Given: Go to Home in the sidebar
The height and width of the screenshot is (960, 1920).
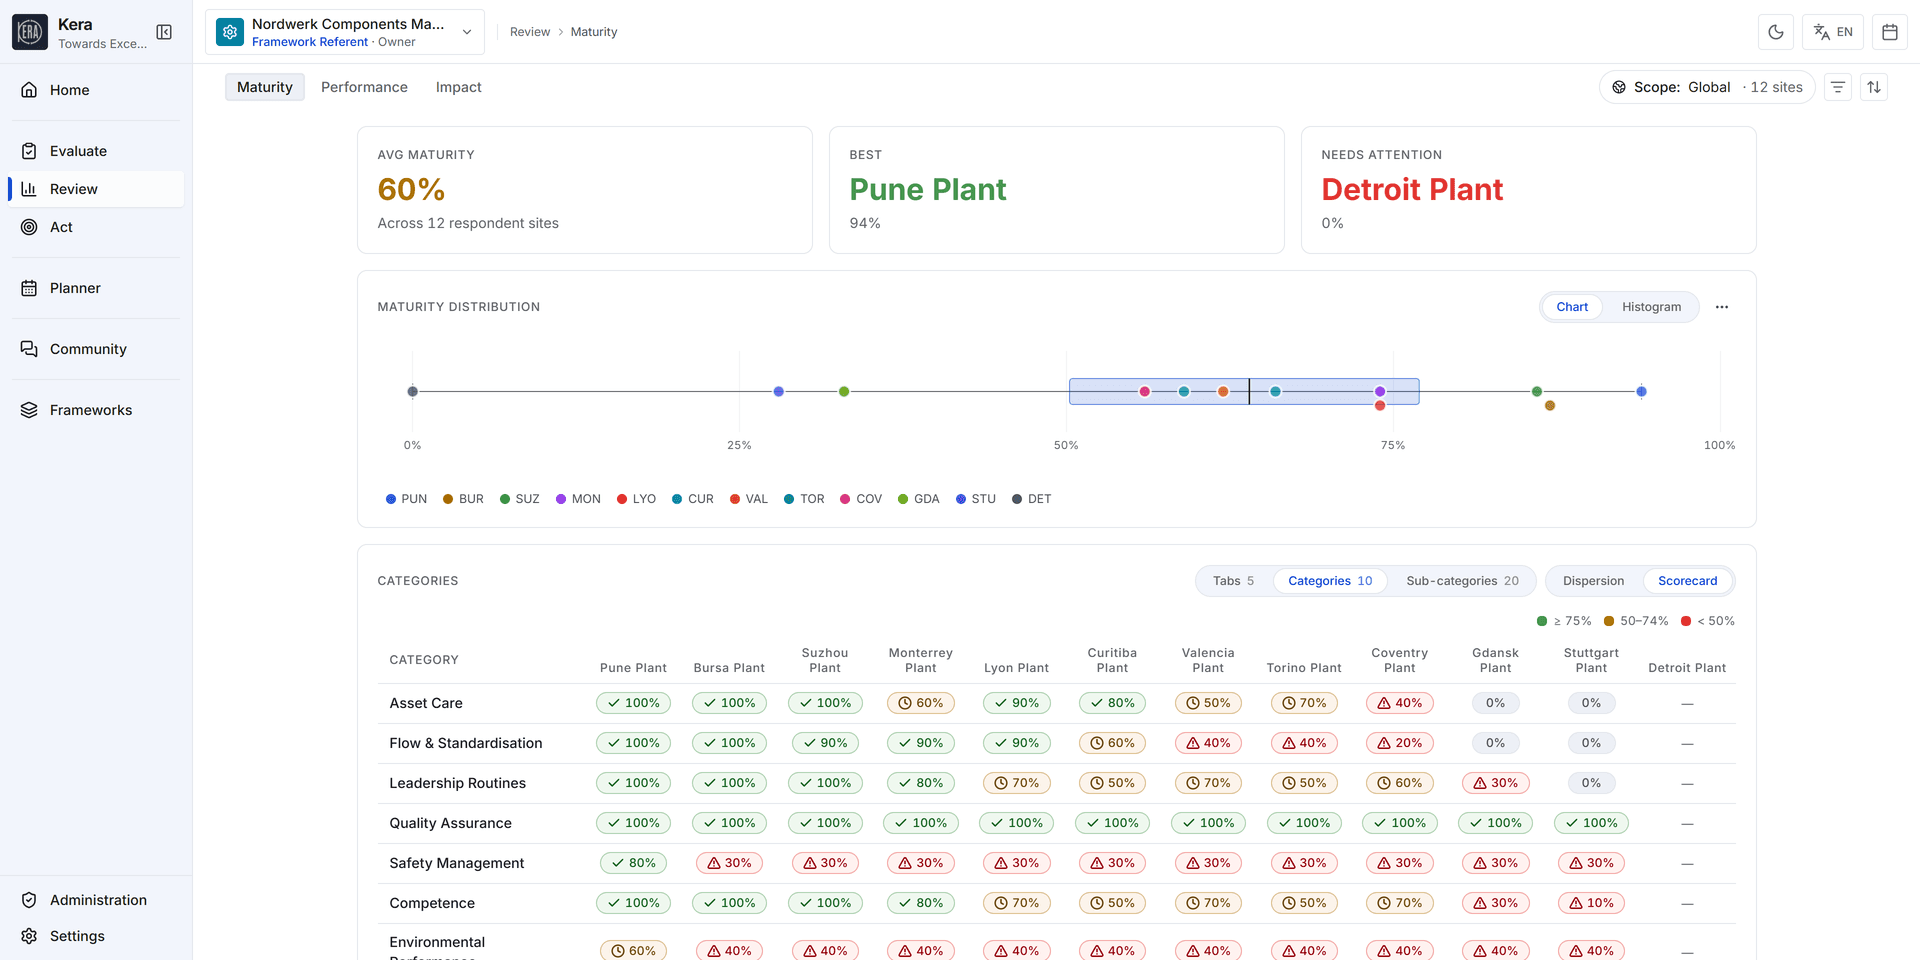Looking at the screenshot, I should click(97, 90).
